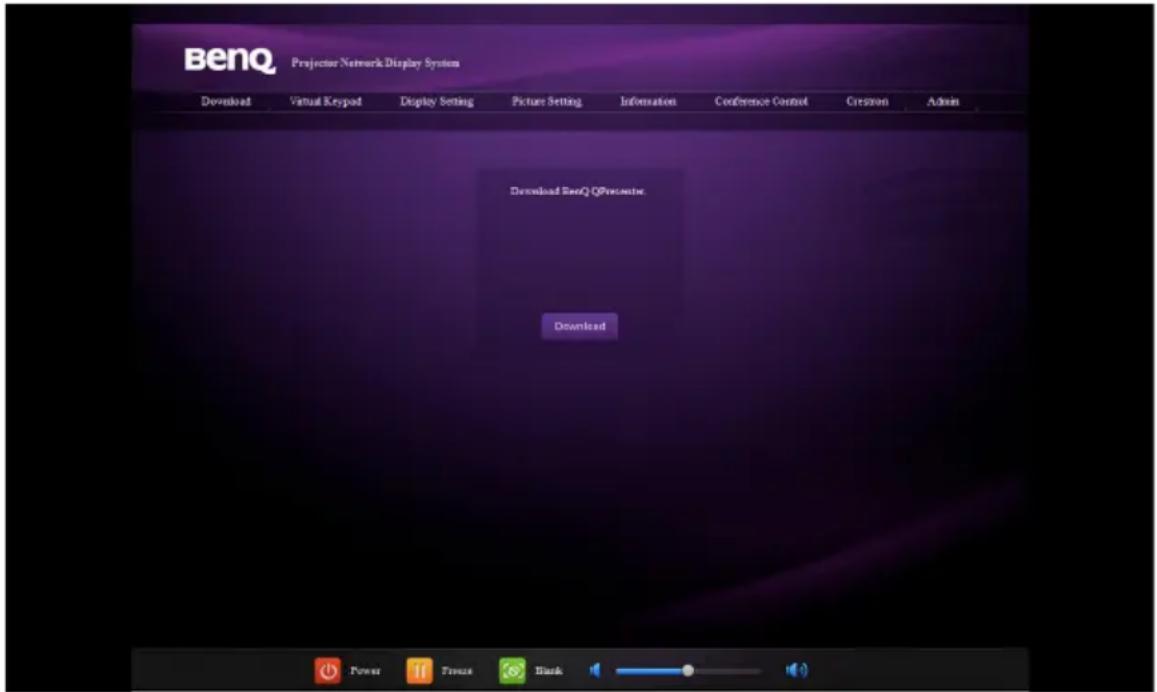Image resolution: width=1157 pixels, height=692 pixels.
Task: Click the orange Freeze icon
Action: pyautogui.click(x=419, y=671)
